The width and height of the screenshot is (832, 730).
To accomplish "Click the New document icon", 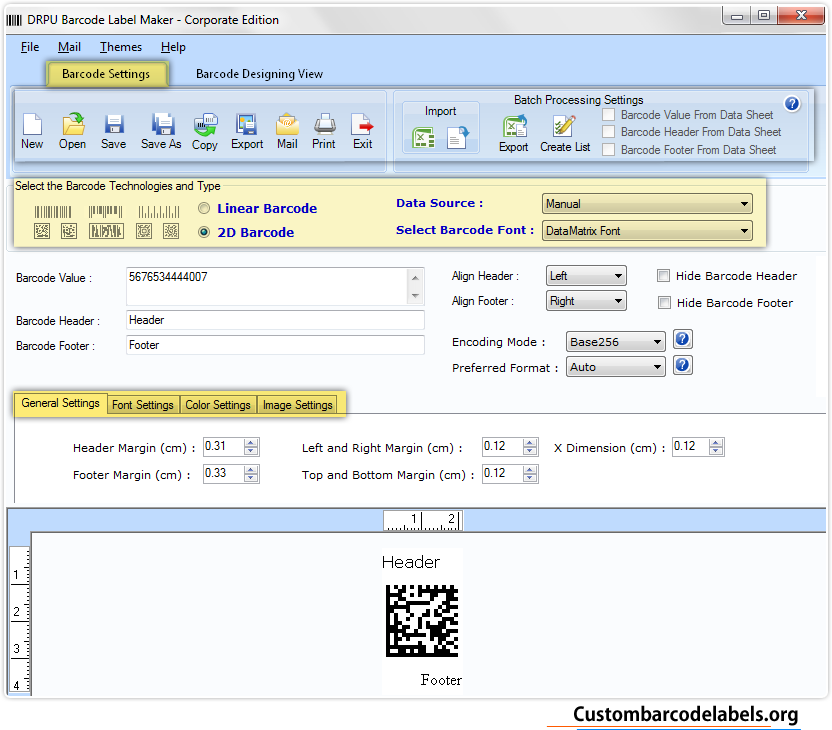I will pos(32,125).
